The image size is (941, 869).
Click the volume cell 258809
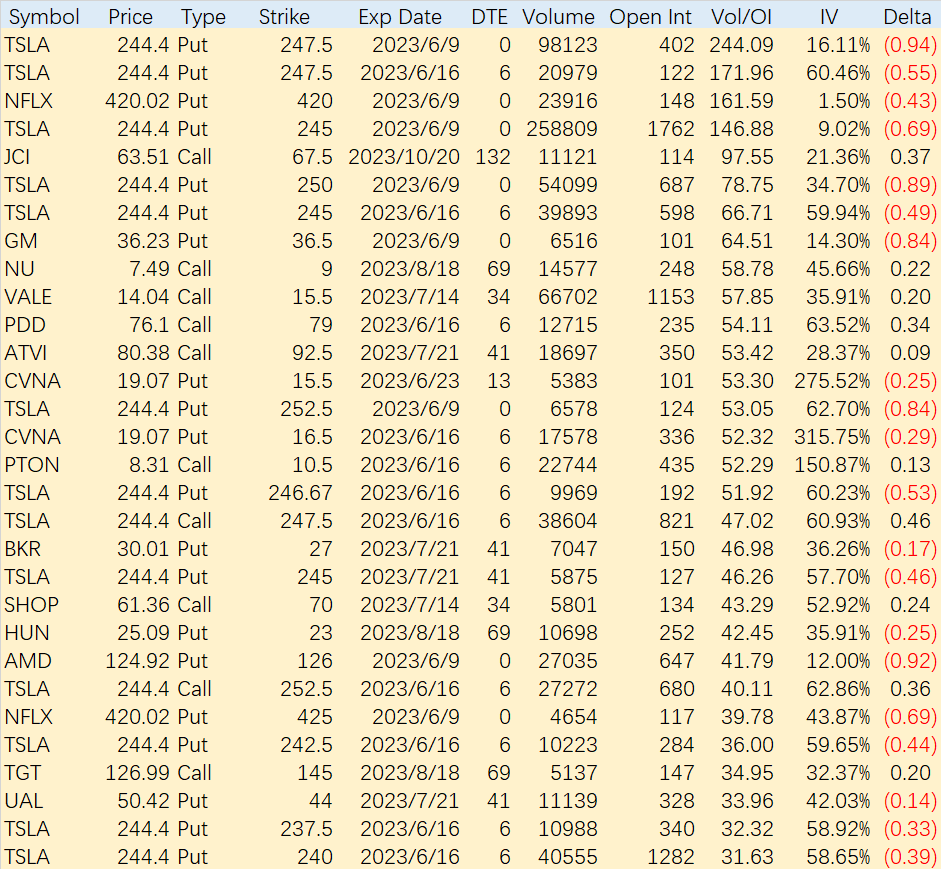(562, 129)
